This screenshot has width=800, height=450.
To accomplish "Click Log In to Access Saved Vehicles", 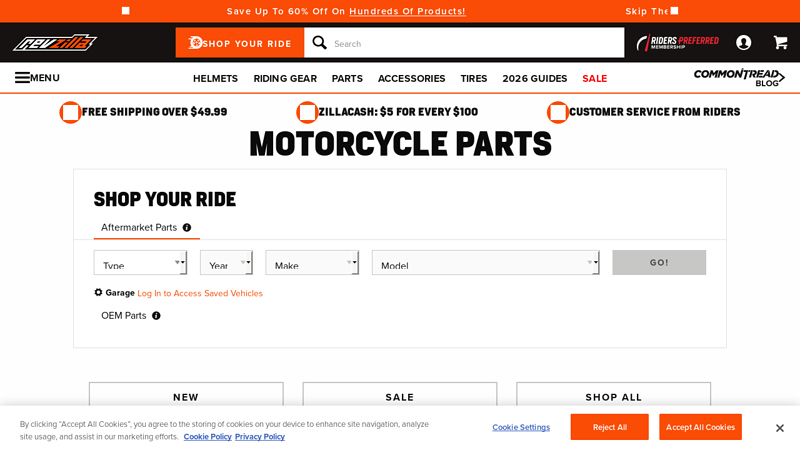I will (x=200, y=293).
